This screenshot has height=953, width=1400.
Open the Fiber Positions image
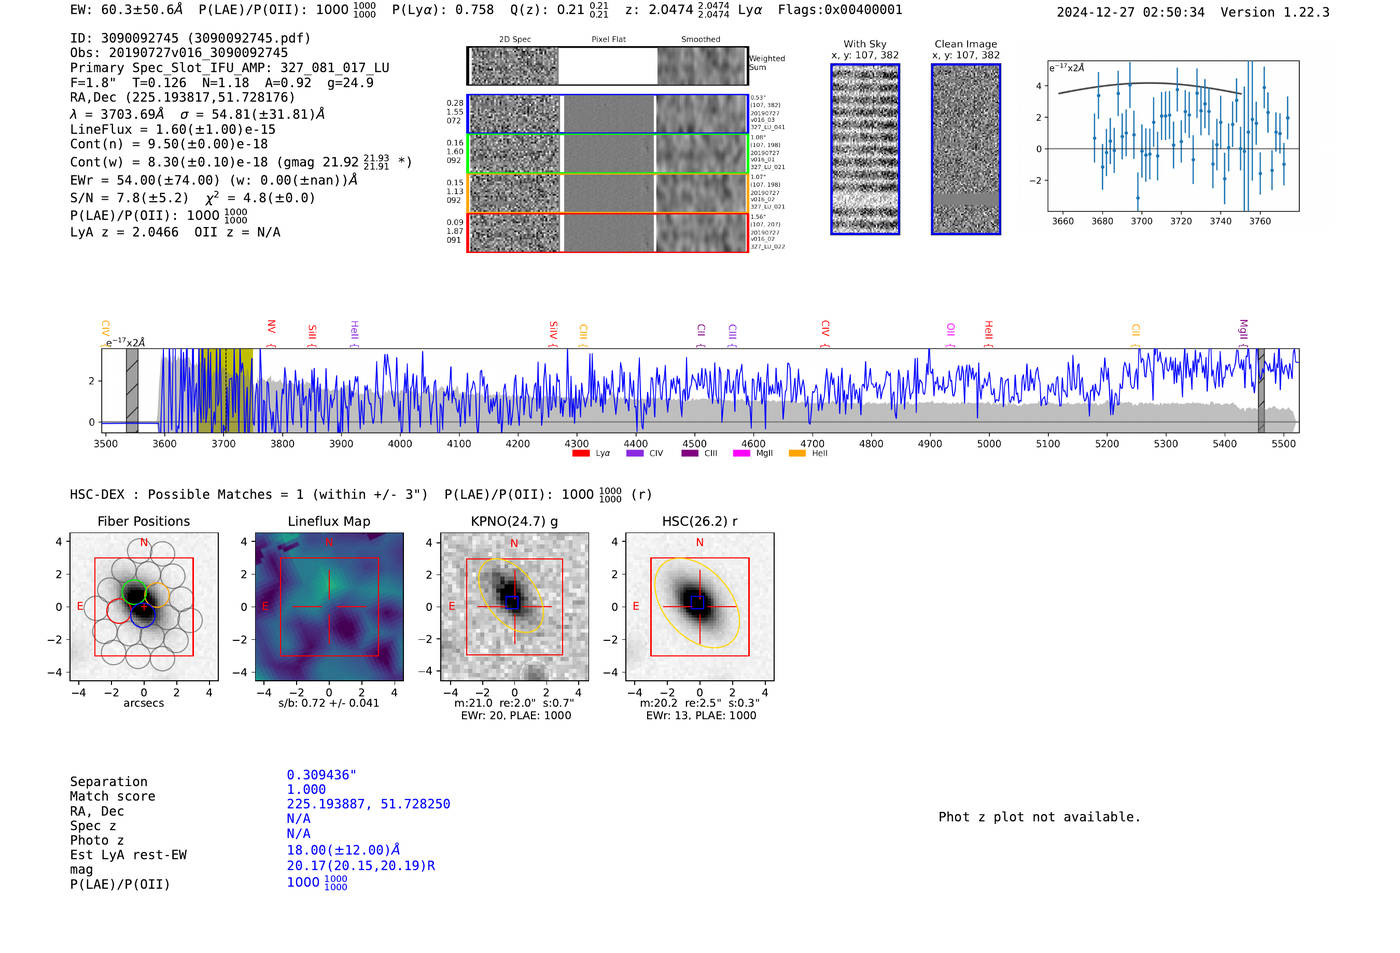[144, 607]
